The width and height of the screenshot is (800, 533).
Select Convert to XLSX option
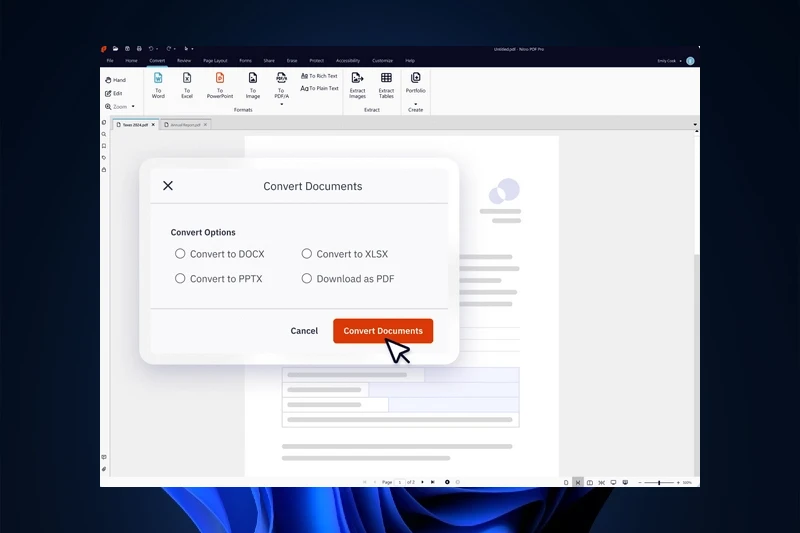345,254
